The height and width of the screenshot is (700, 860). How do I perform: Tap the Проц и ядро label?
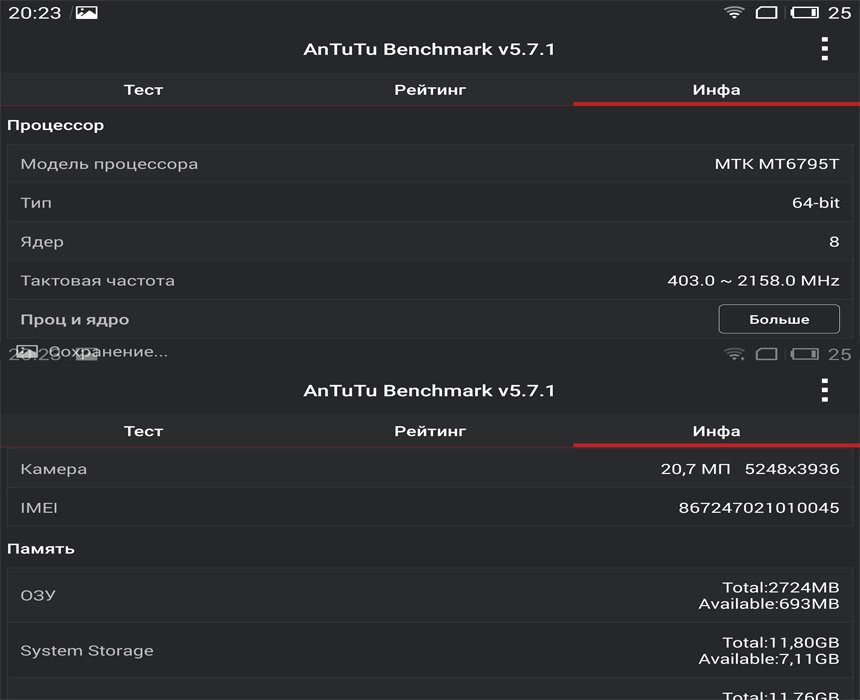click(75, 320)
